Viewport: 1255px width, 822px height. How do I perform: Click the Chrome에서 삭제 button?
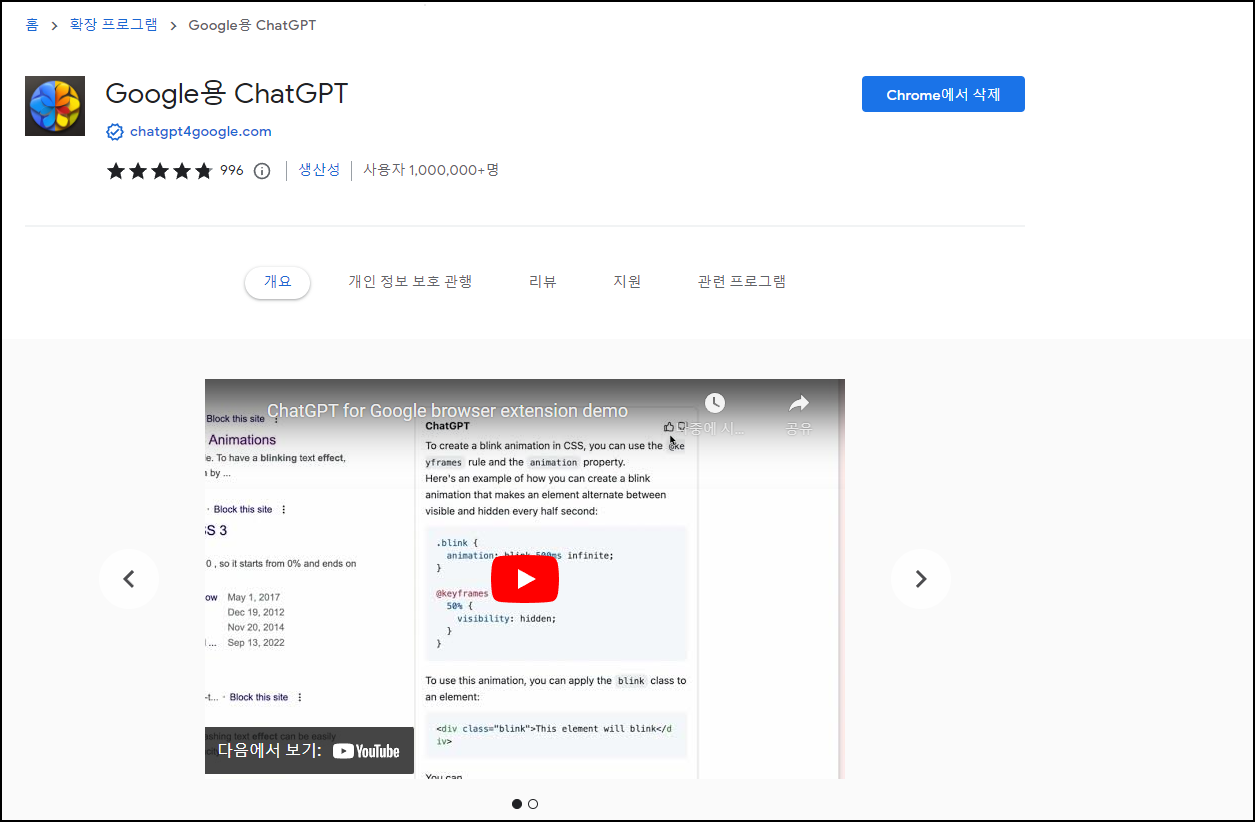point(943,94)
